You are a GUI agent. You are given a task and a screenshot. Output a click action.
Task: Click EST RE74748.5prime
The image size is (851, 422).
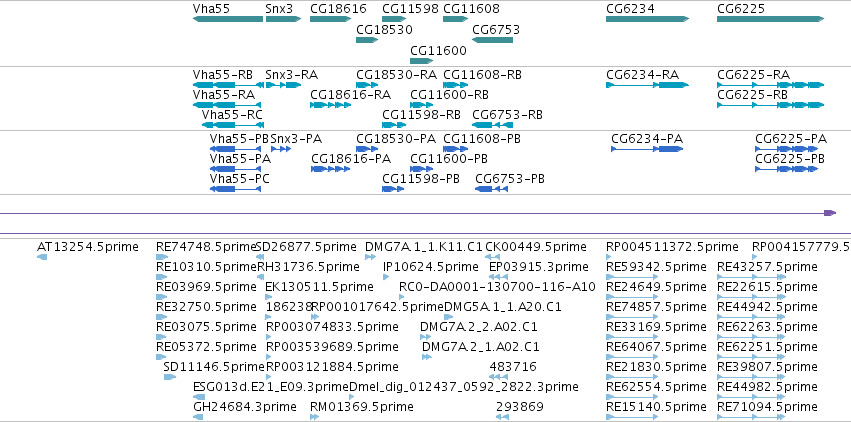pyautogui.click(x=206, y=247)
